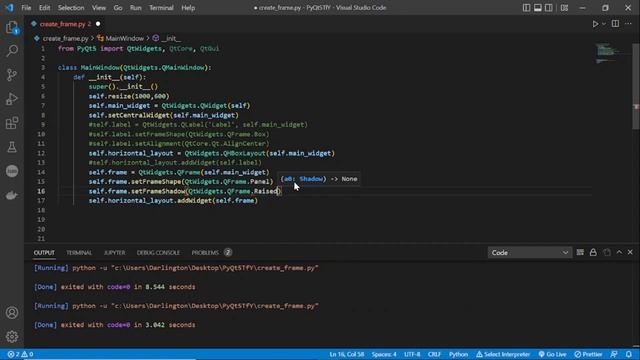Open the Terminal menu
The height and width of the screenshot is (360, 640).
tap(161, 8)
